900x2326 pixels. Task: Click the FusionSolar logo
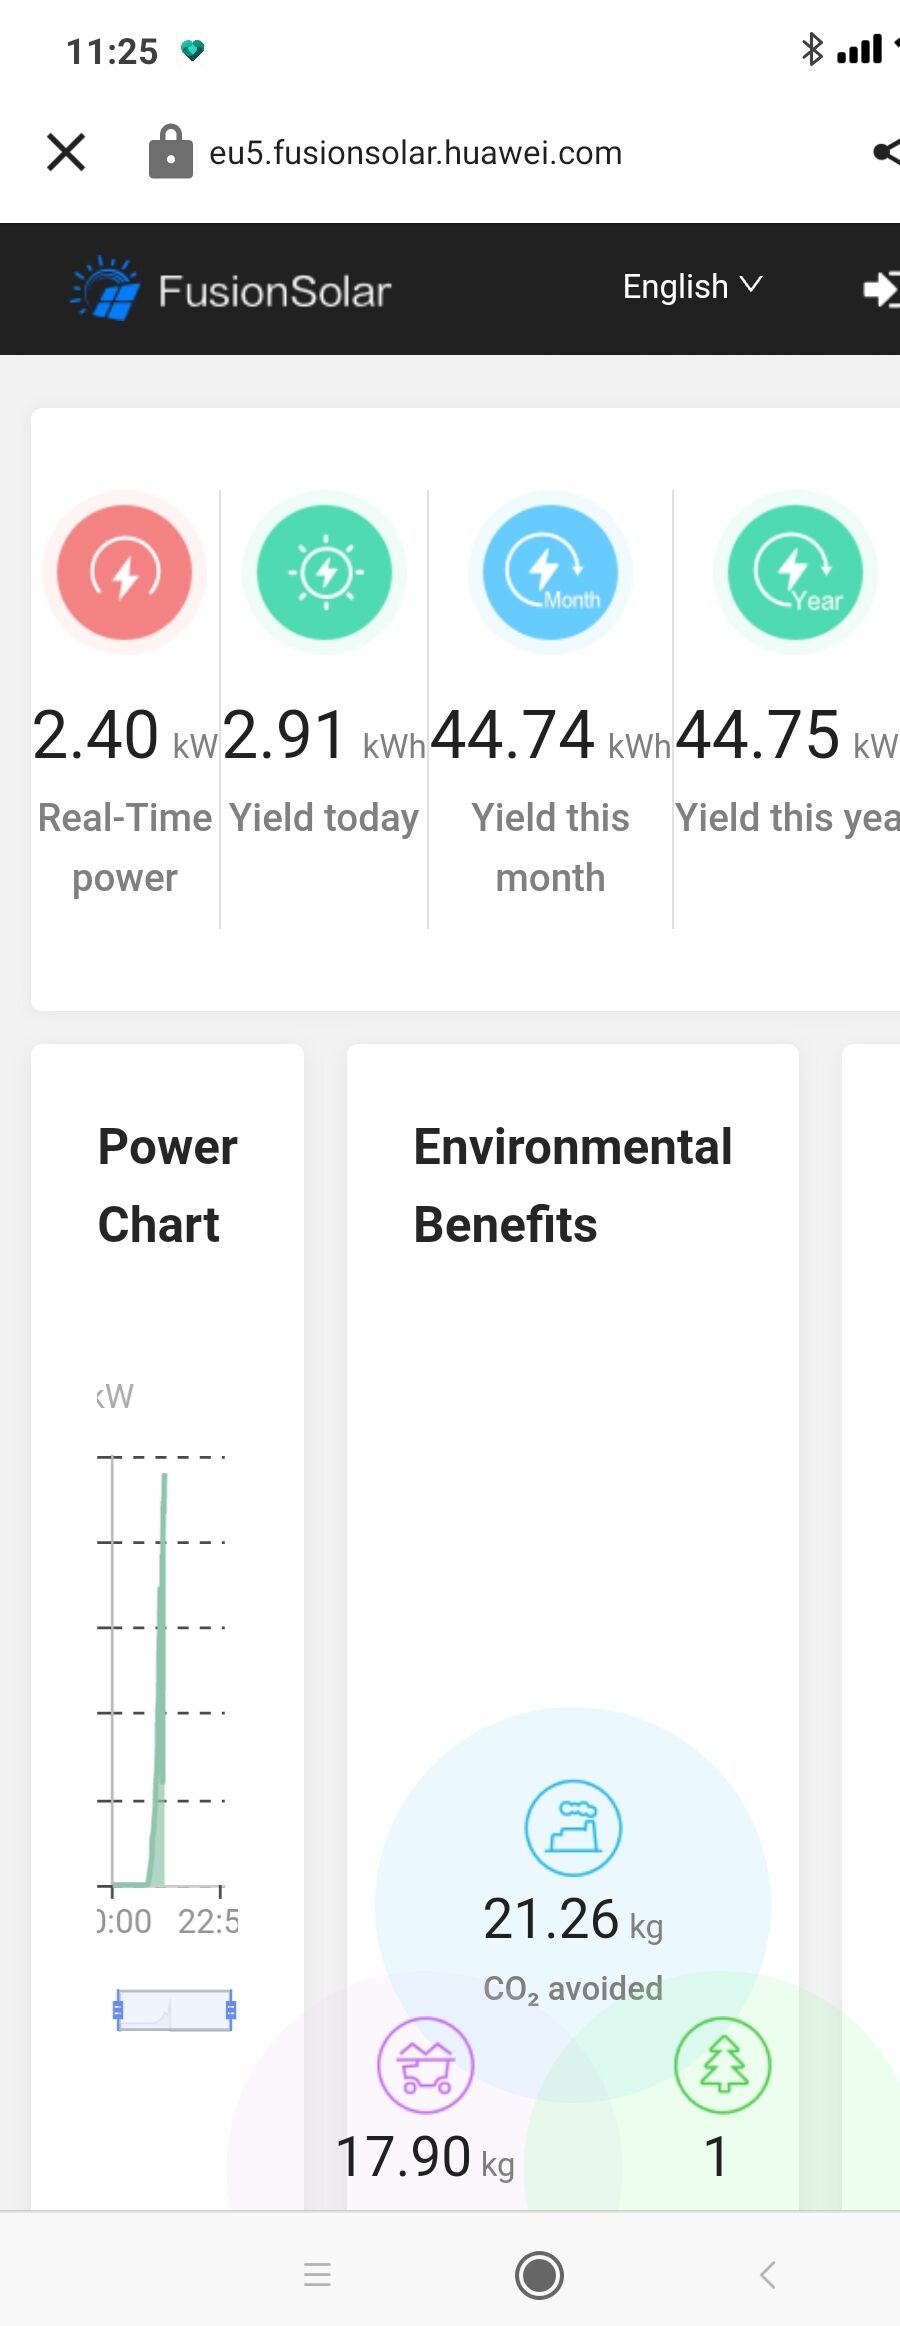click(230, 289)
